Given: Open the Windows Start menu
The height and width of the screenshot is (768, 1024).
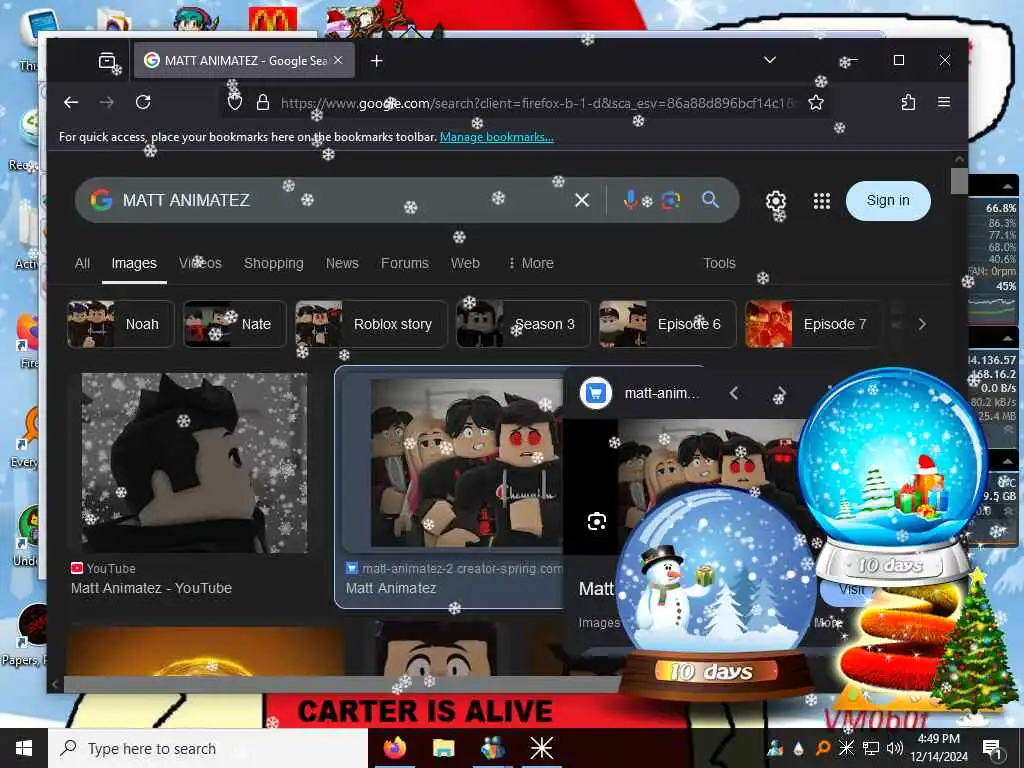Looking at the screenshot, I should click(x=24, y=748).
